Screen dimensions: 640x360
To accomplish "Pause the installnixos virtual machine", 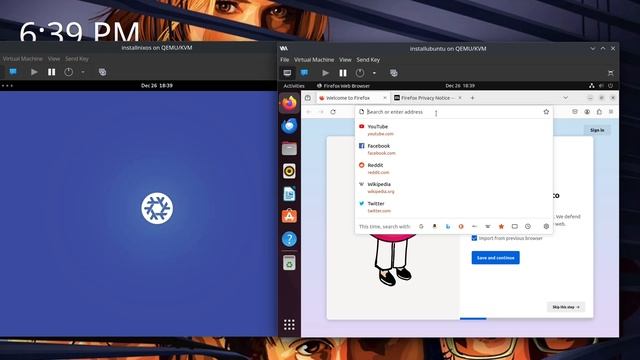I will click(51, 72).
